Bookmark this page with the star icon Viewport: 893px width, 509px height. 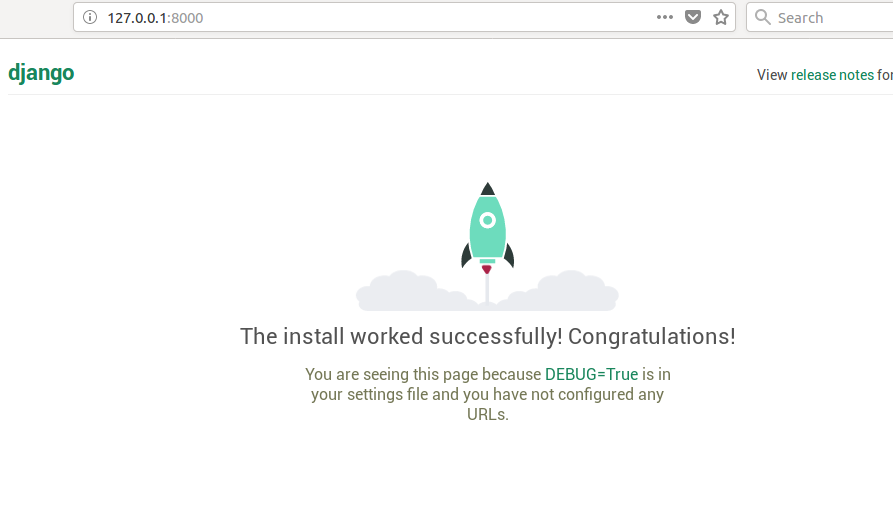pos(721,17)
